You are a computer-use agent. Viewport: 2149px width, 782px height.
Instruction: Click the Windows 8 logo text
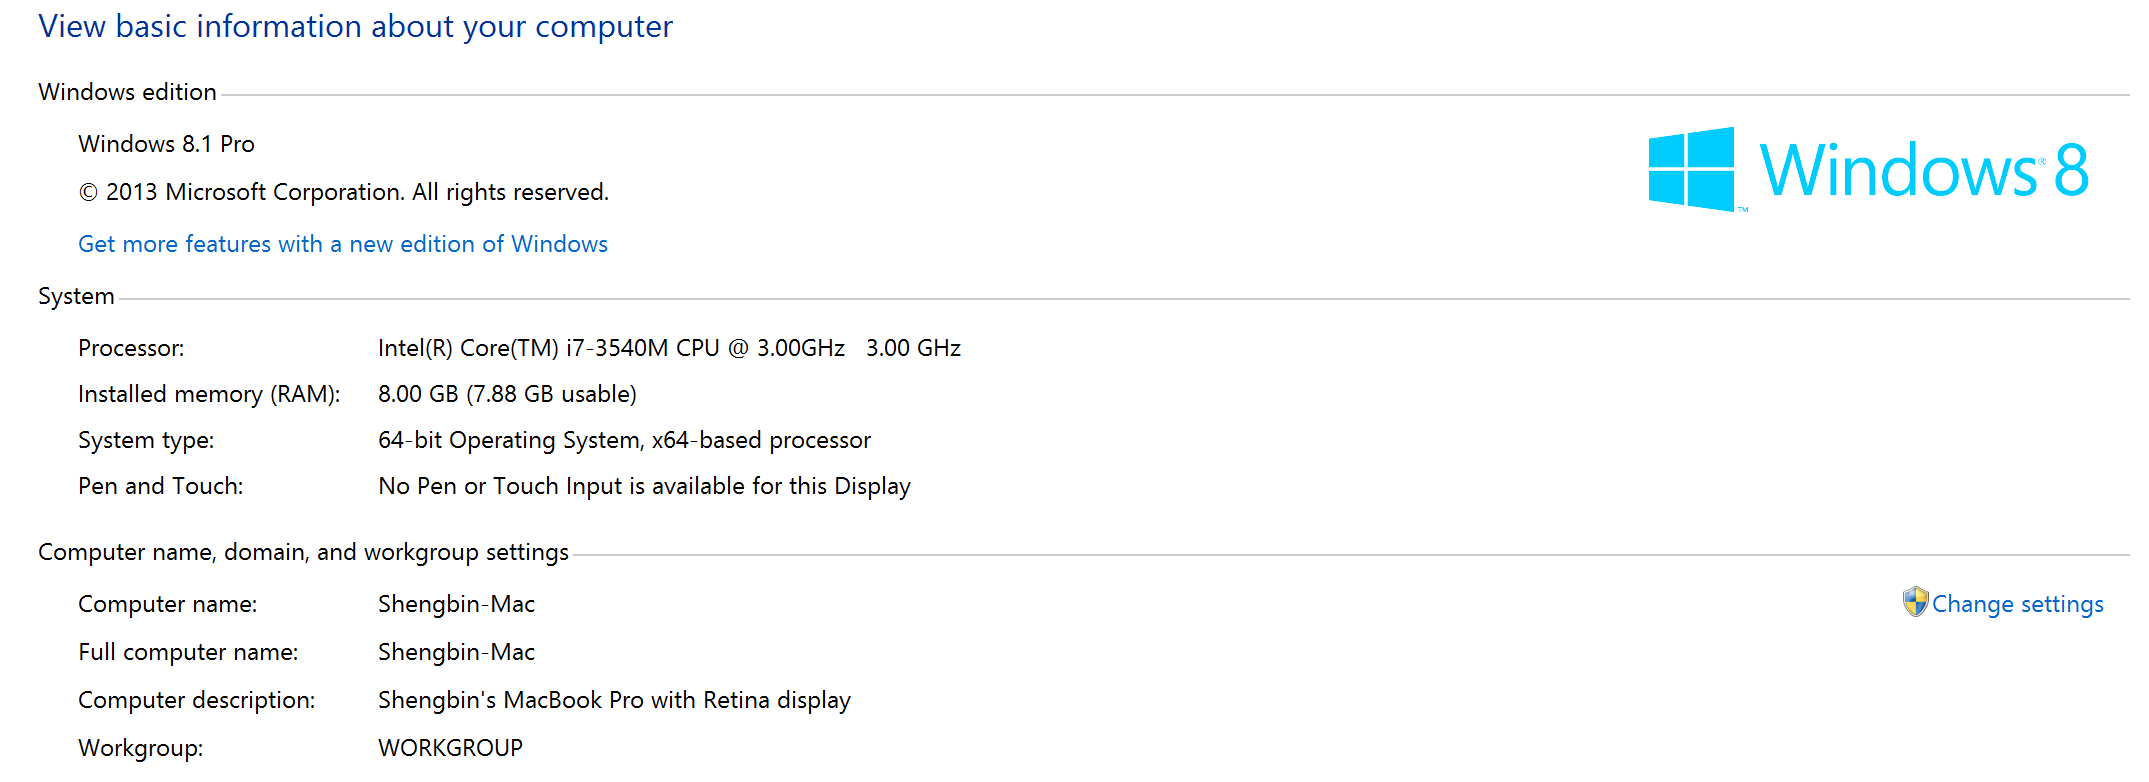coord(1924,170)
